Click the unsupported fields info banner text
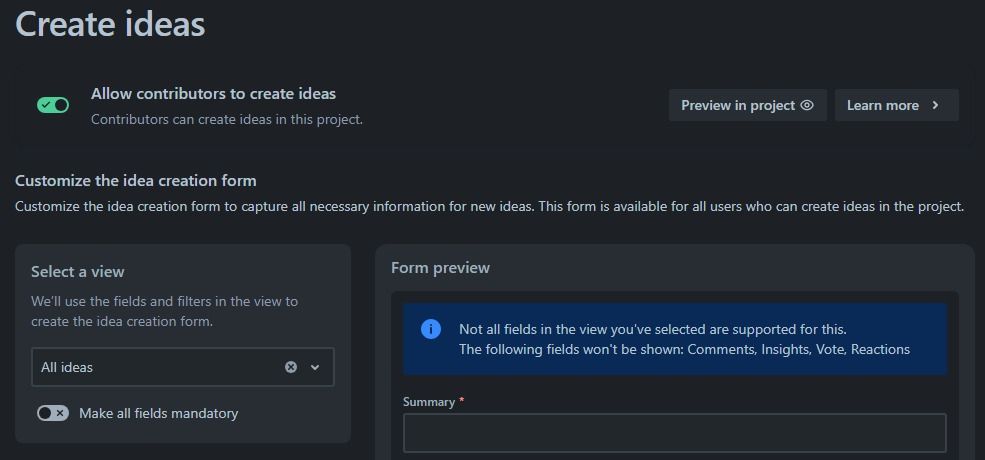 [x=684, y=339]
